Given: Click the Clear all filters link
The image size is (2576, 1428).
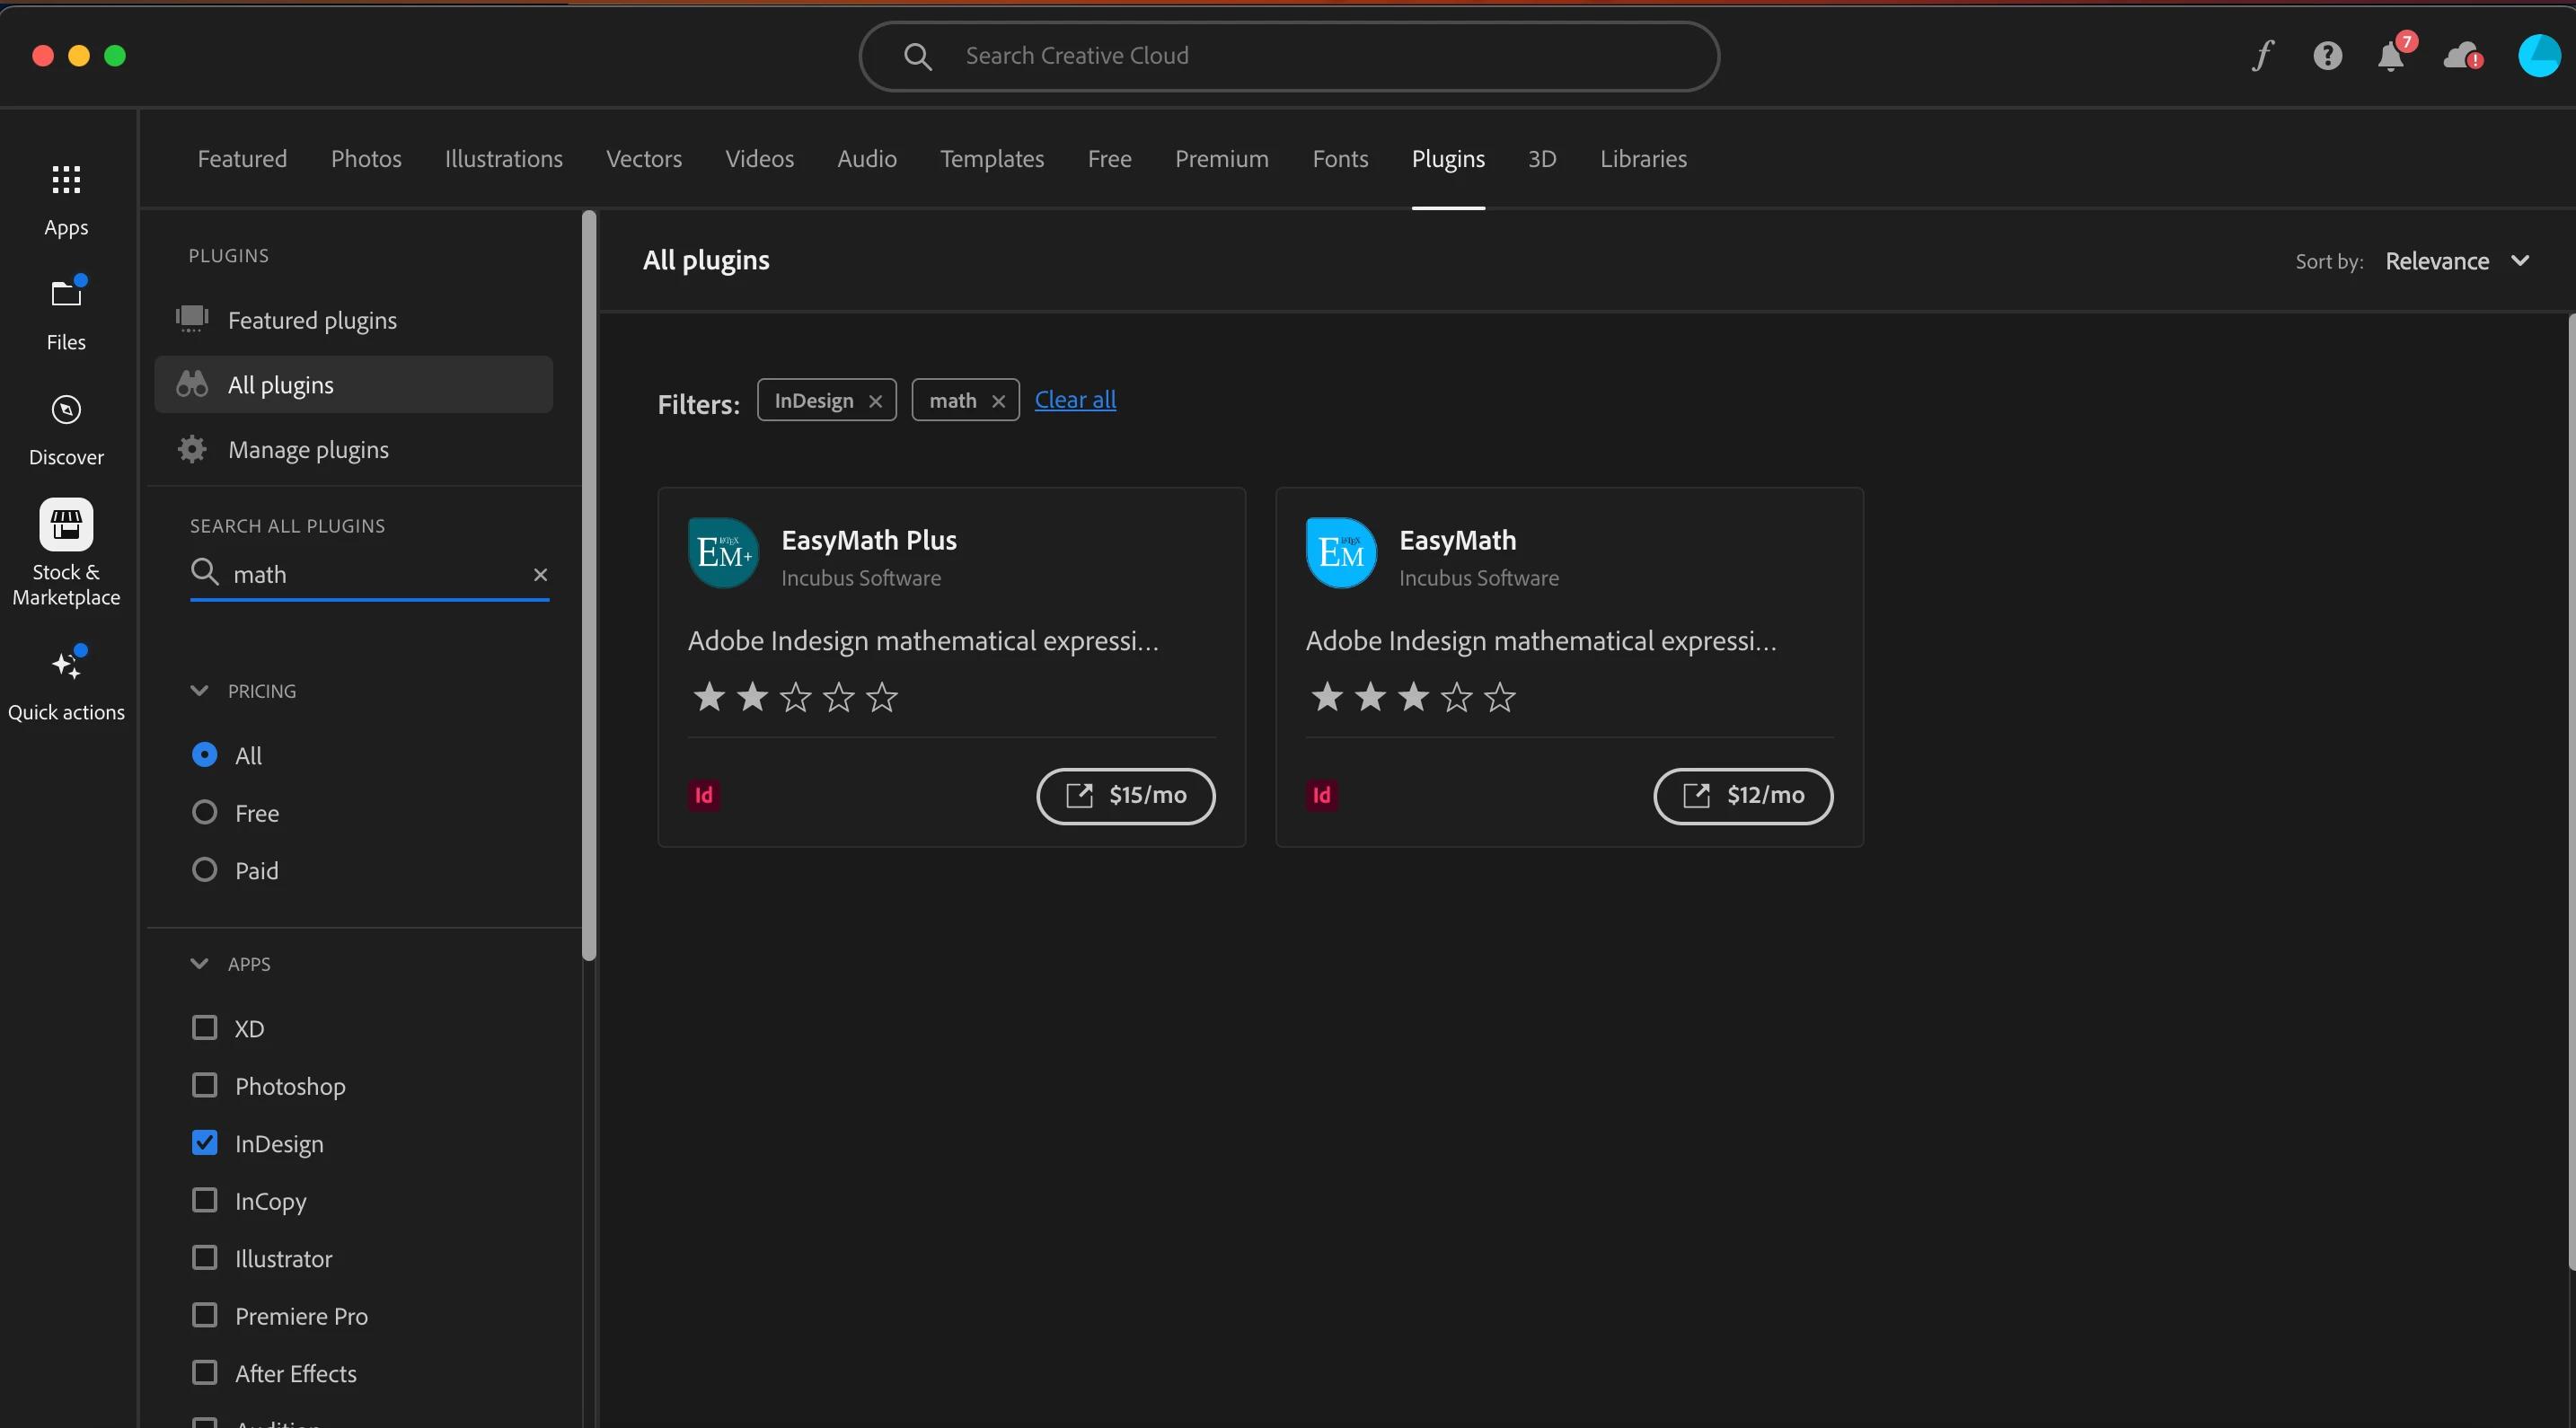Looking at the screenshot, I should [1075, 400].
